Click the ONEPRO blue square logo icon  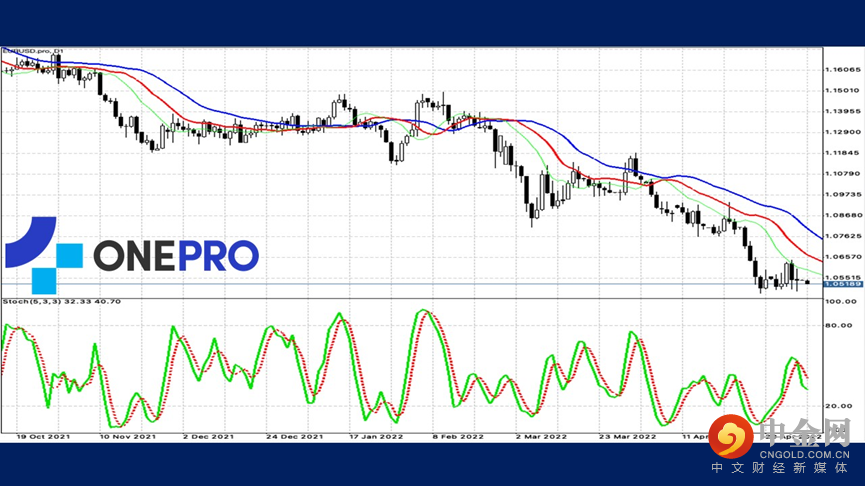coord(42,254)
